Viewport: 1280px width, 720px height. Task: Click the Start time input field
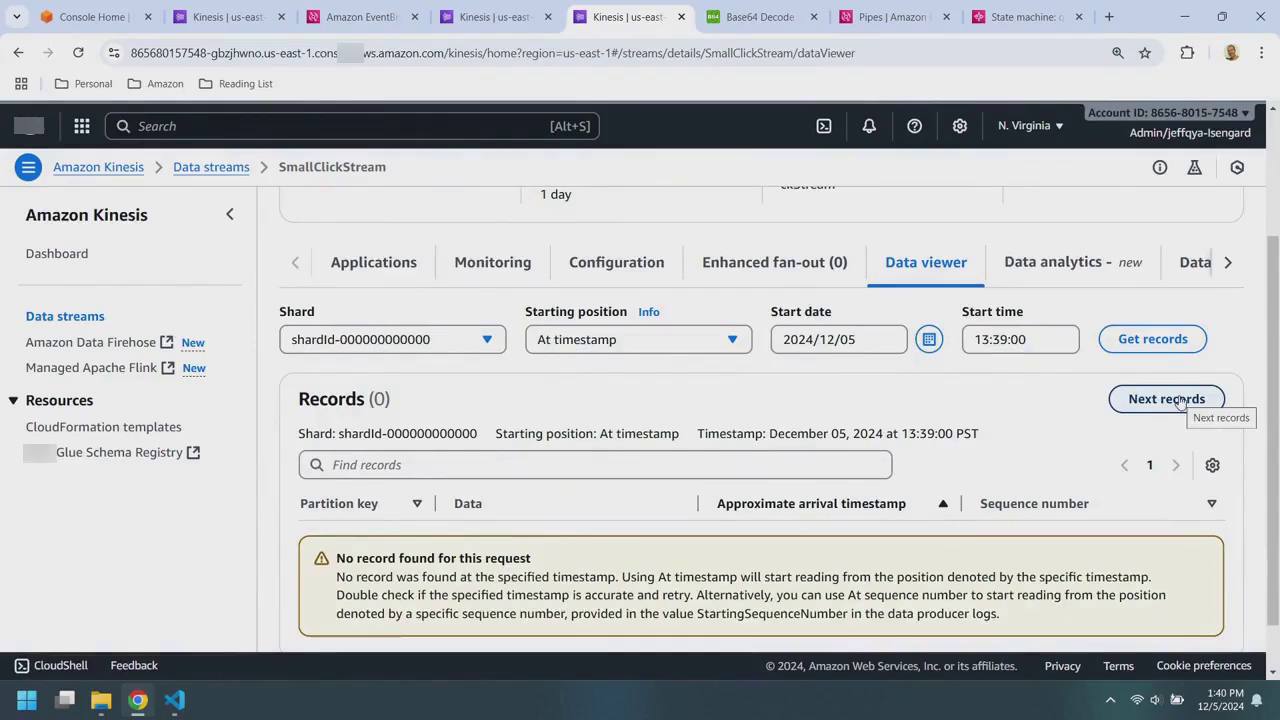tap(1021, 339)
